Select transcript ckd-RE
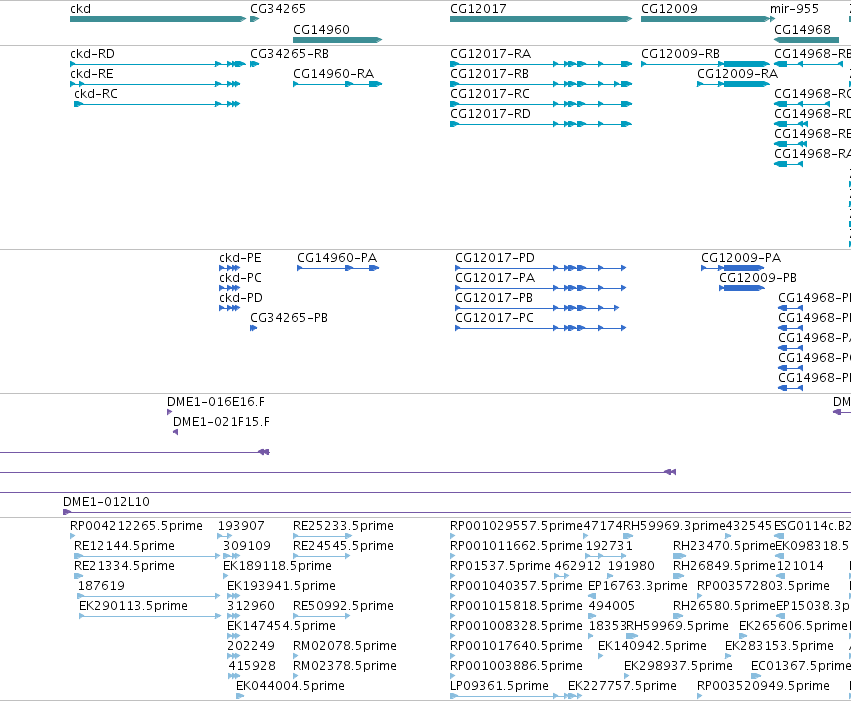Image resolution: width=851 pixels, height=701 pixels. point(92,74)
